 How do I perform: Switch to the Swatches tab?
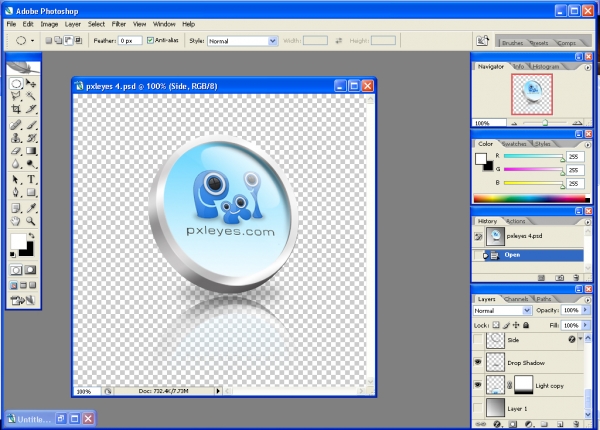pyautogui.click(x=514, y=144)
